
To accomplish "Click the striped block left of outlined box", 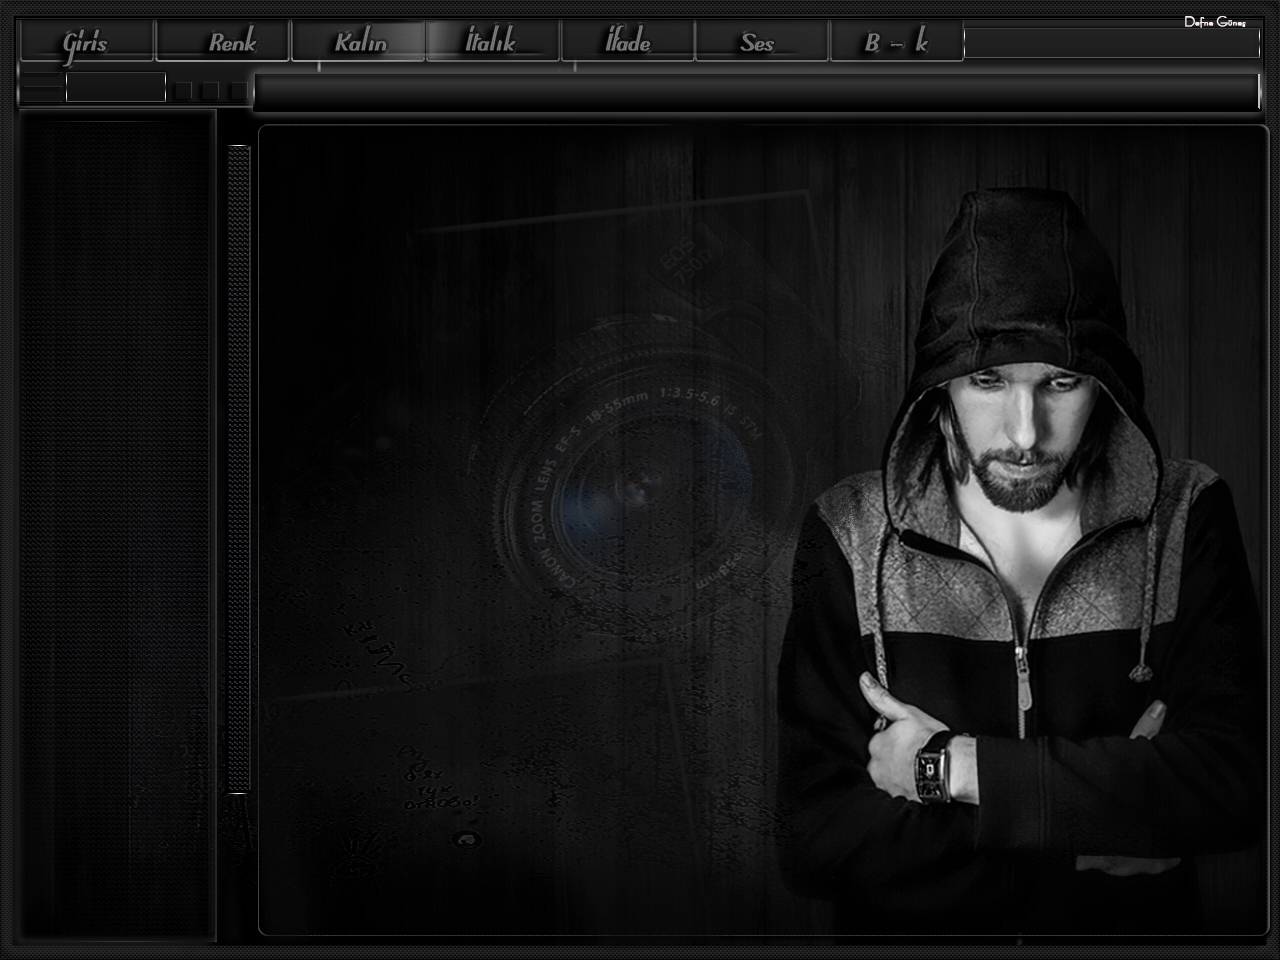I will (42, 88).
